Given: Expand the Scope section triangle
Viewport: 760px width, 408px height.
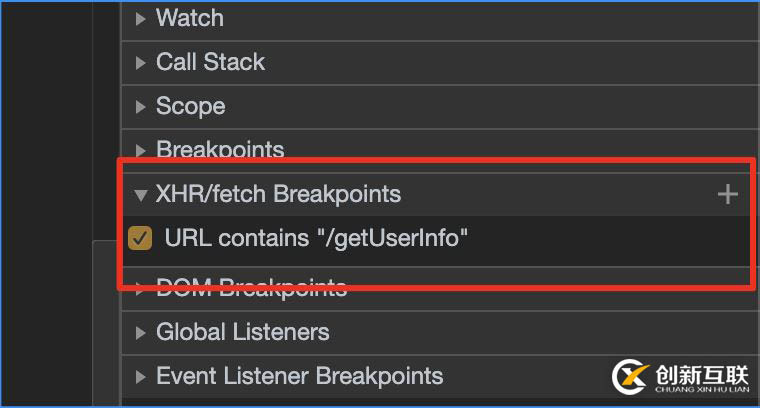Looking at the screenshot, I should [140, 106].
